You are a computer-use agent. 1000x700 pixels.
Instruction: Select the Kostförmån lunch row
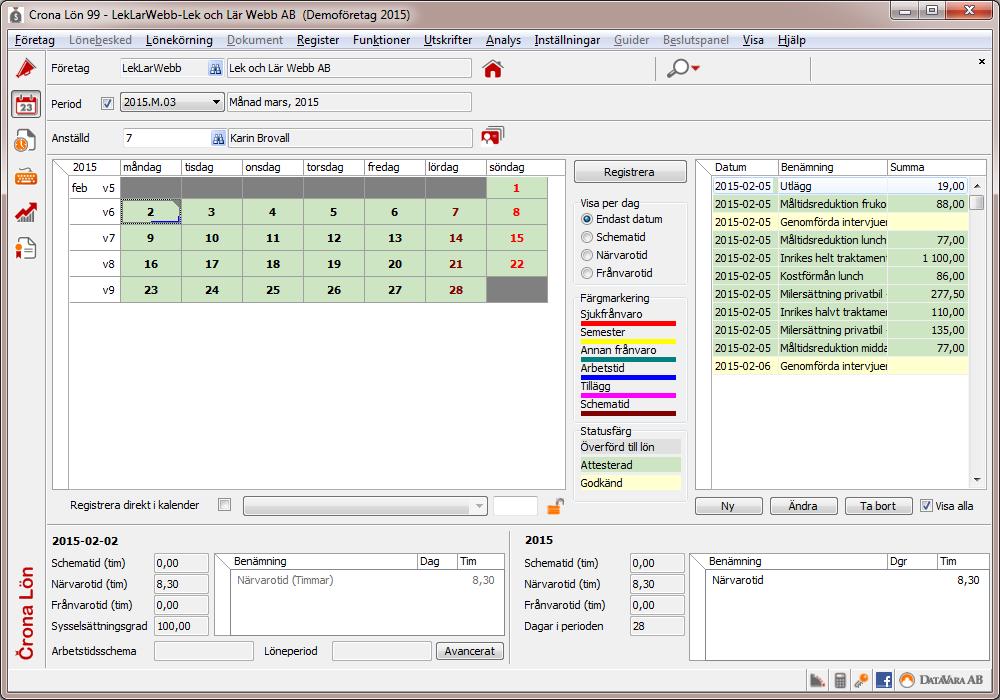click(840, 276)
